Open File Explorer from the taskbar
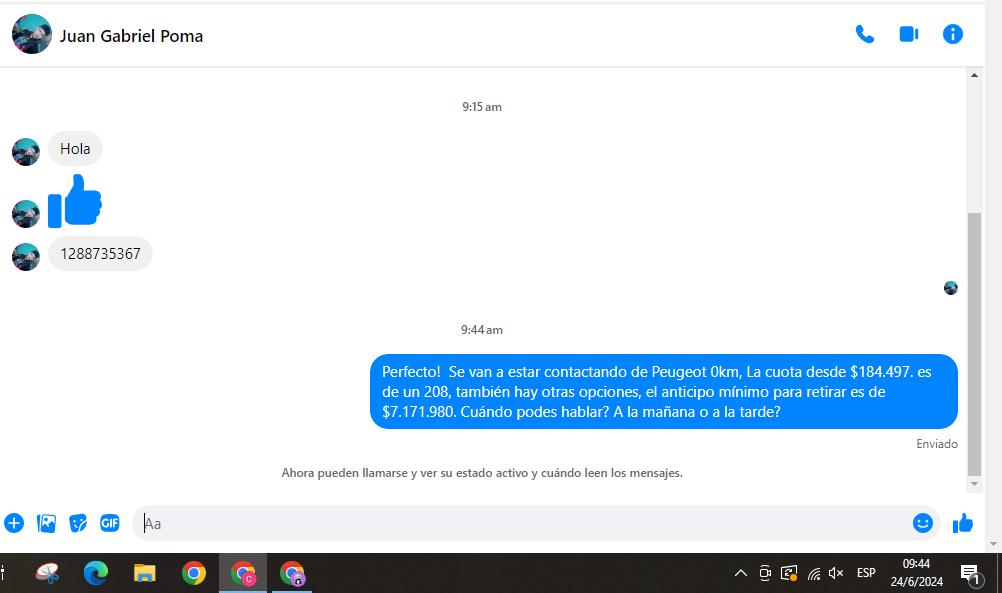 tap(144, 573)
